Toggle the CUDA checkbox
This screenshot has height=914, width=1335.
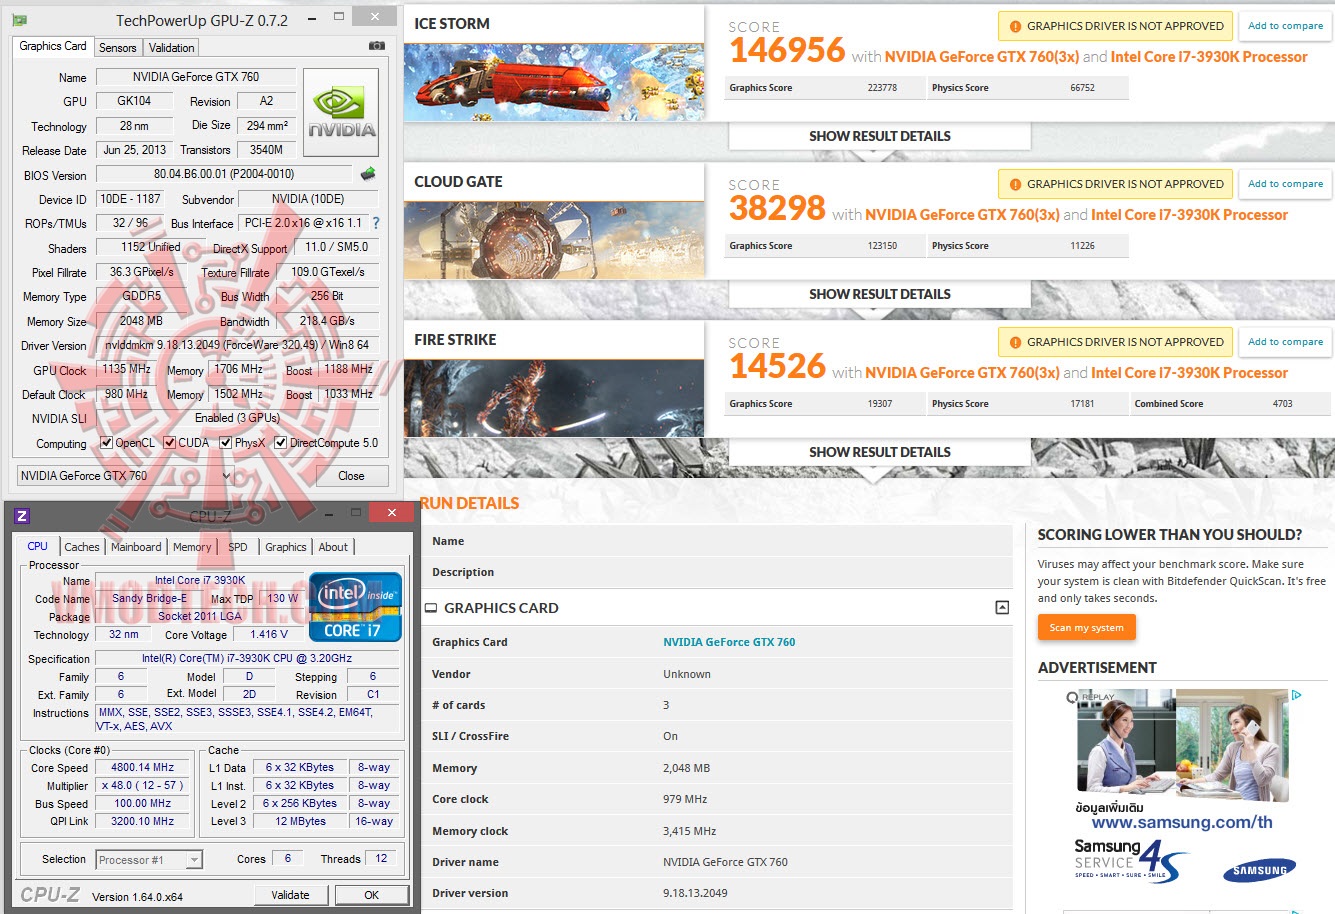click(169, 442)
